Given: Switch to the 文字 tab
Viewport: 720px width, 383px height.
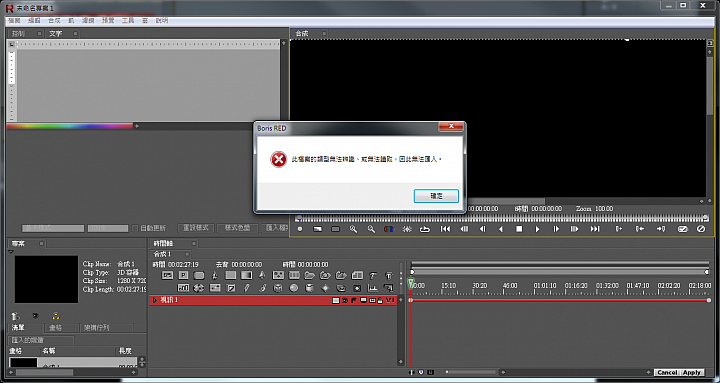Looking at the screenshot, I should pyautogui.click(x=56, y=34).
